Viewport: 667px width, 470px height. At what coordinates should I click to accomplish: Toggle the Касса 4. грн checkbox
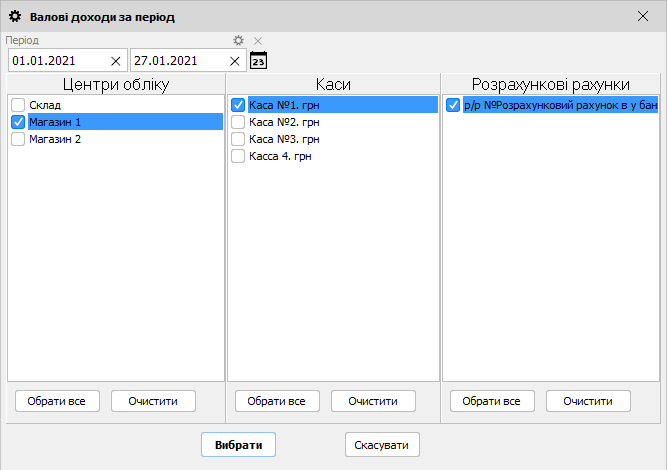[x=238, y=156]
